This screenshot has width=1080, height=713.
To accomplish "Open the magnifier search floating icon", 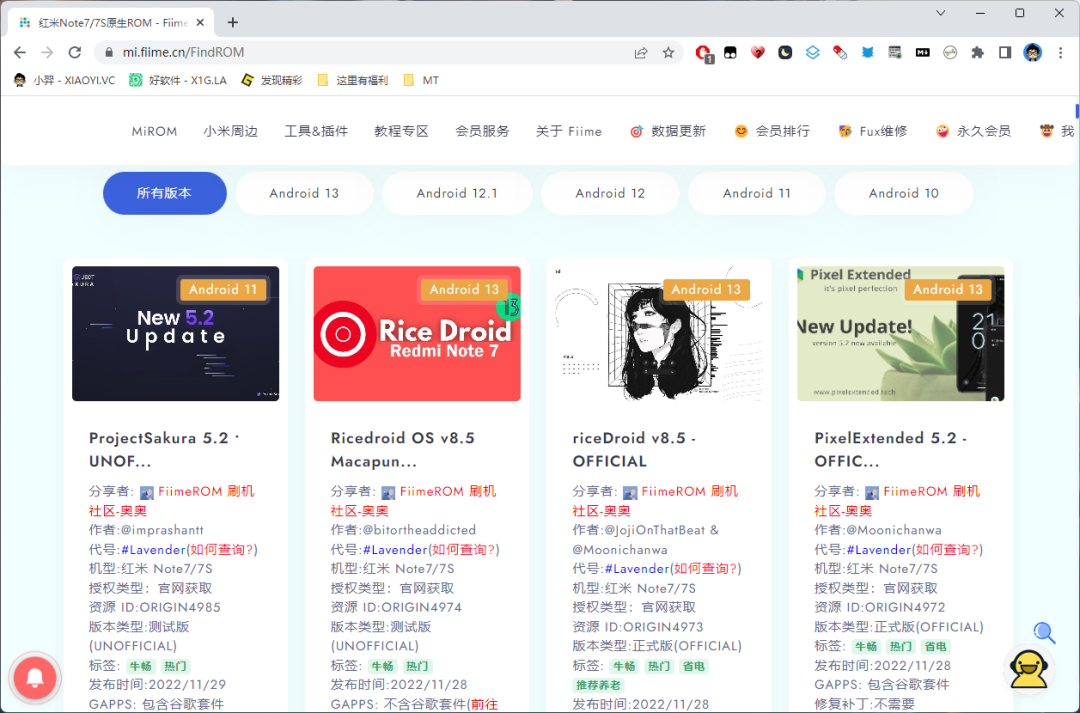I will [x=1044, y=632].
